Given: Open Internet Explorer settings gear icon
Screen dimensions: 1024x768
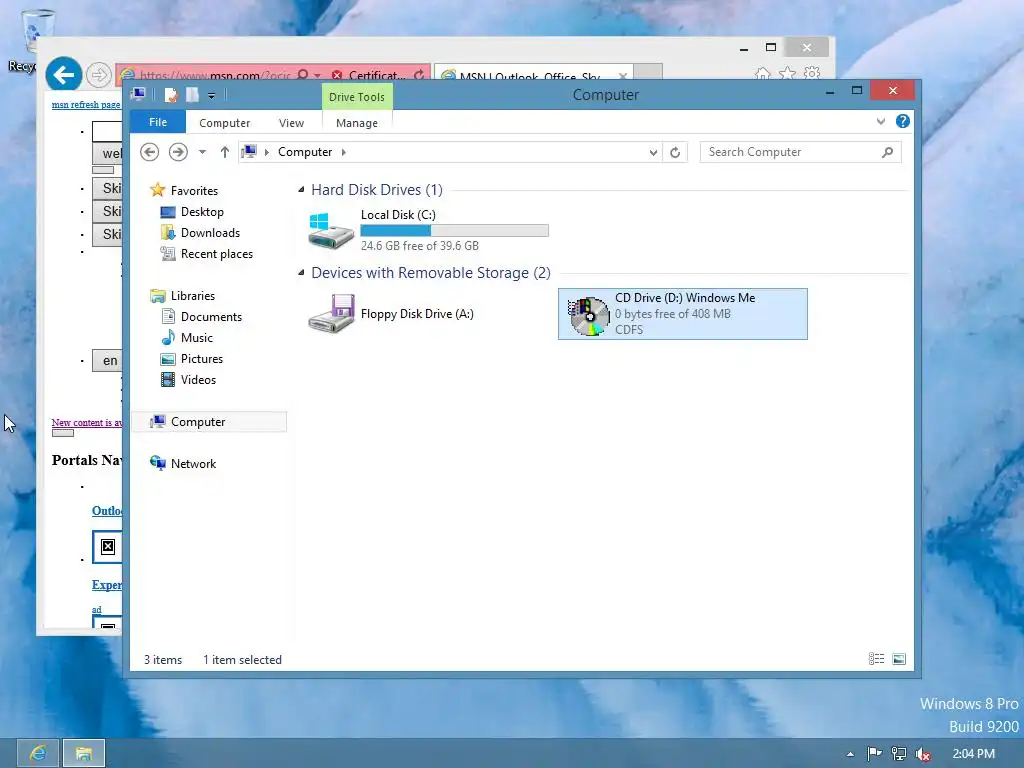Looking at the screenshot, I should click(812, 73).
